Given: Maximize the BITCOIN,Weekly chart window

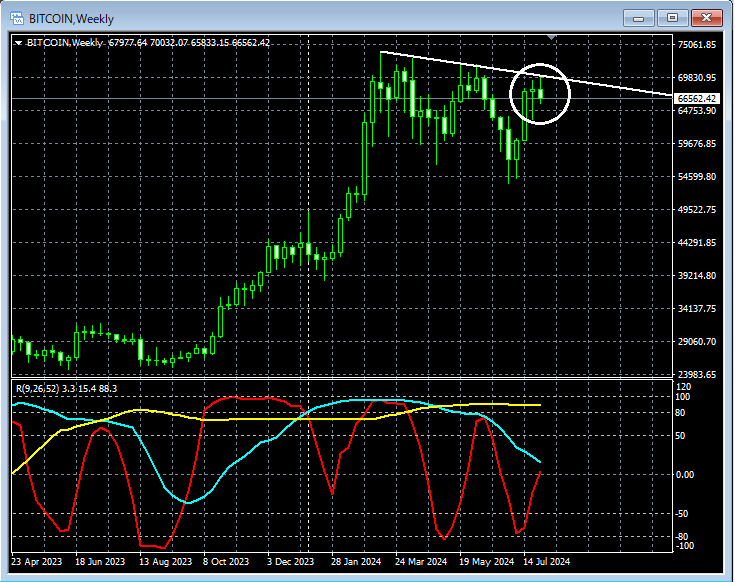Looking at the screenshot, I should 672,18.
